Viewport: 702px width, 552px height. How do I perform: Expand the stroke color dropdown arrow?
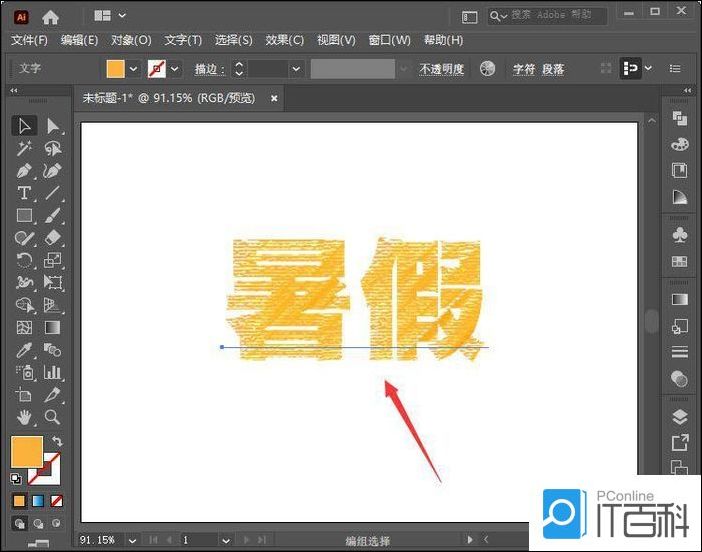[175, 69]
